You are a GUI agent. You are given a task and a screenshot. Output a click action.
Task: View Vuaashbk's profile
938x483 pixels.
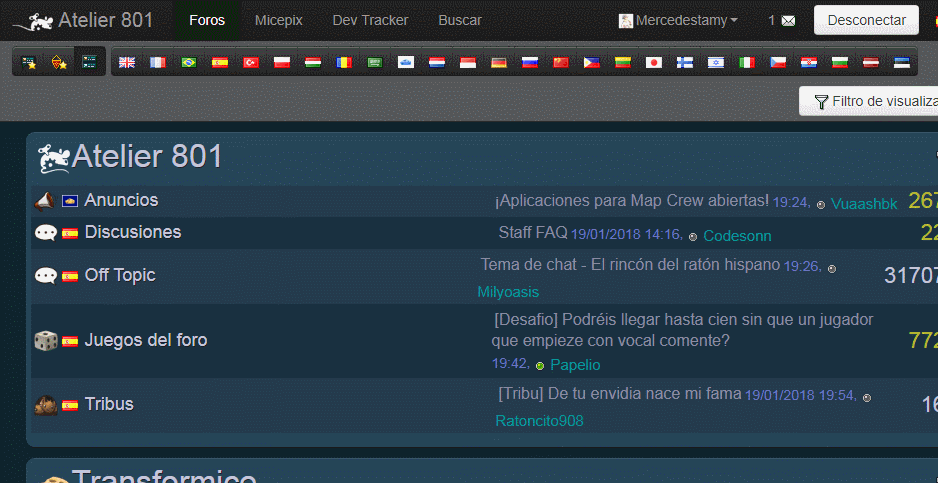(x=864, y=204)
